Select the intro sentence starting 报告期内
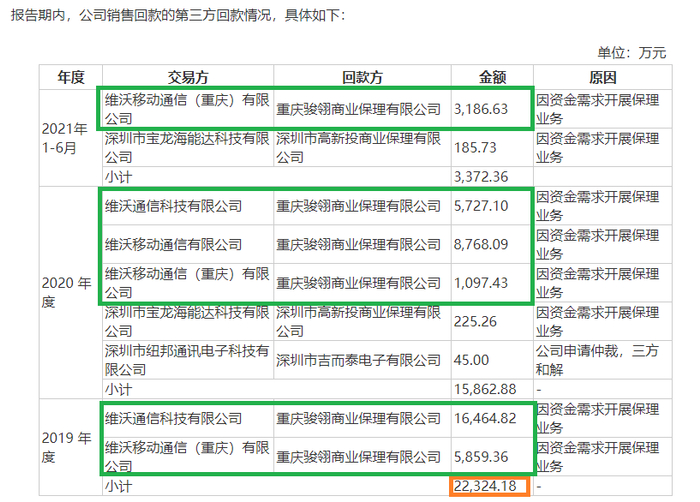Screen dimensions: 700x502 click(x=178, y=15)
